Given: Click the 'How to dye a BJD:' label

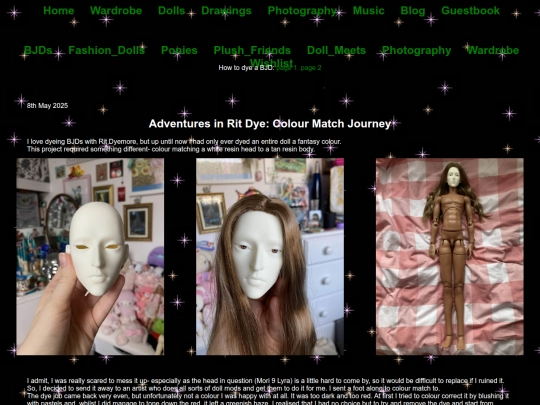Looking at the screenshot, I should tap(247, 68).
